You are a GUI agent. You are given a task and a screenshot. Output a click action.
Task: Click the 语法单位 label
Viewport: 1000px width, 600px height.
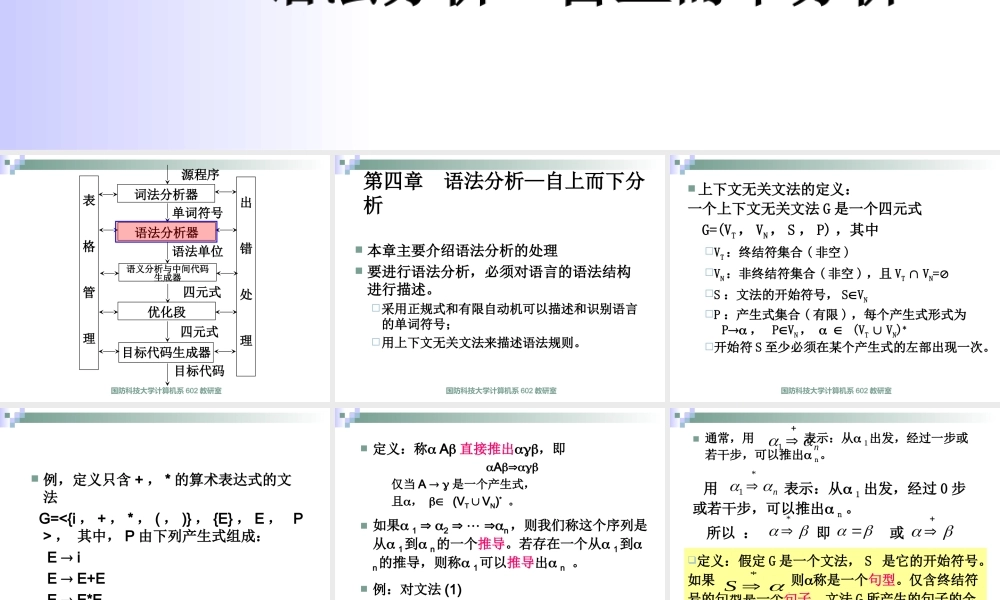tap(198, 251)
